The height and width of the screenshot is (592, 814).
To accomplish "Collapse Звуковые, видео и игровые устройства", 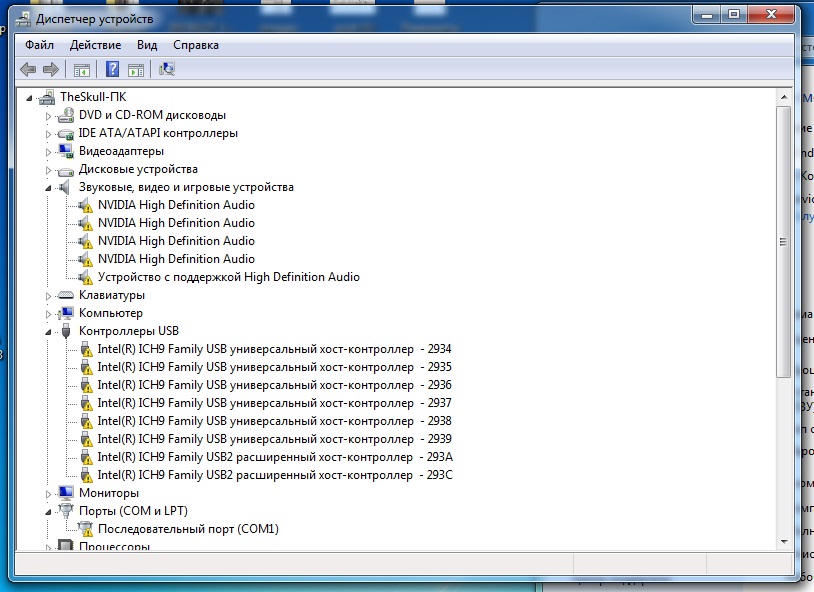I will (x=48, y=188).
